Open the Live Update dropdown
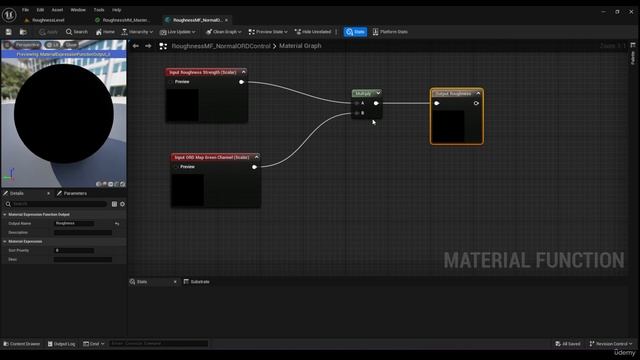 (178, 32)
